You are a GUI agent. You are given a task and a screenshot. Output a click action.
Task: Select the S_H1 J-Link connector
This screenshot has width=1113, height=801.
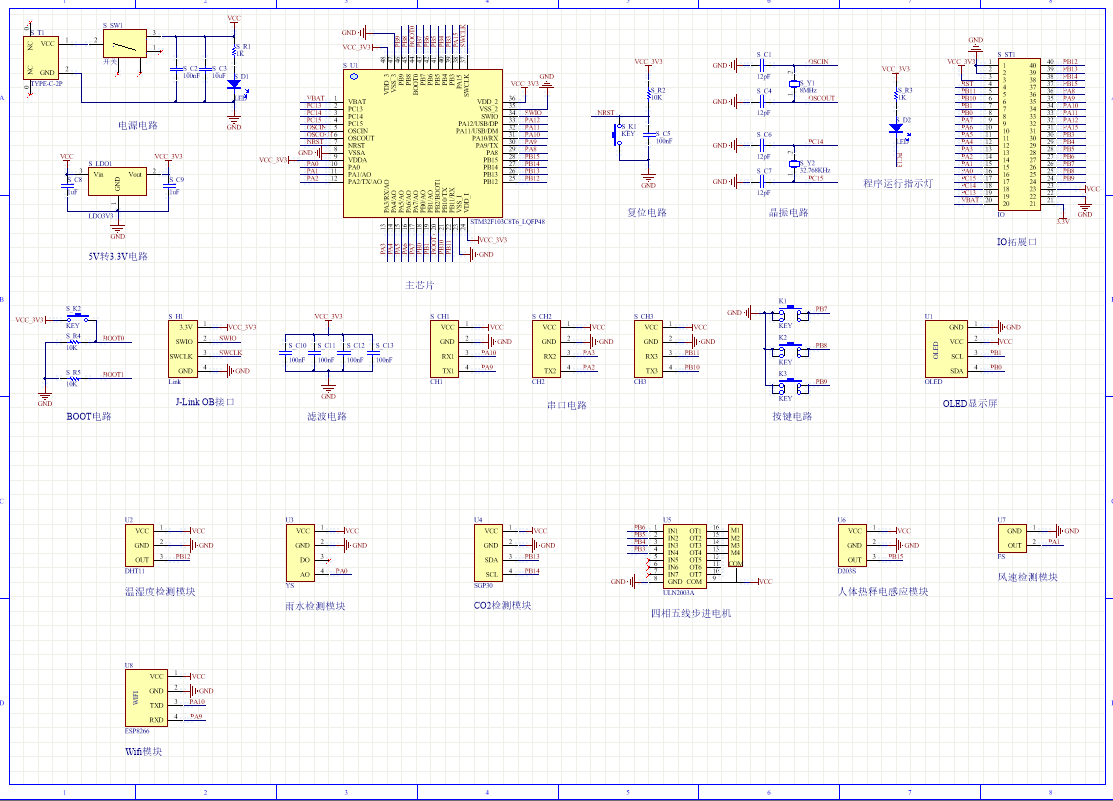pyautogui.click(x=183, y=349)
